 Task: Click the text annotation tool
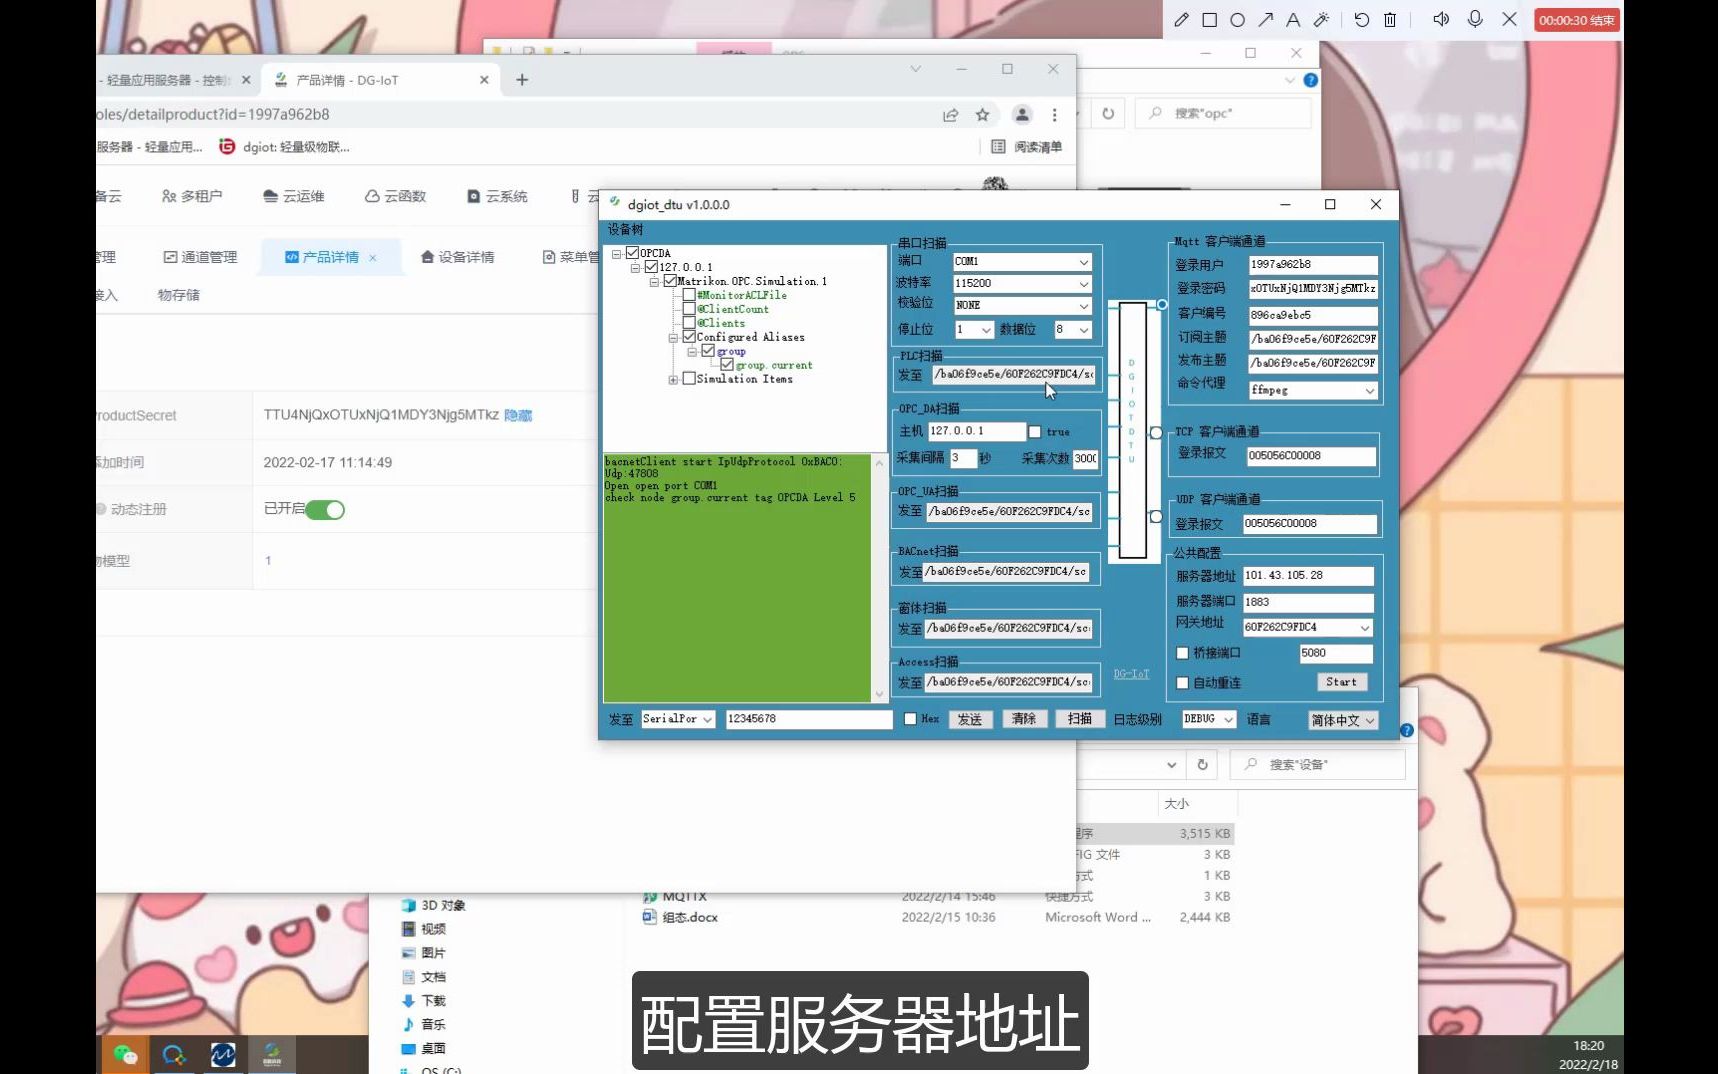pyautogui.click(x=1293, y=20)
